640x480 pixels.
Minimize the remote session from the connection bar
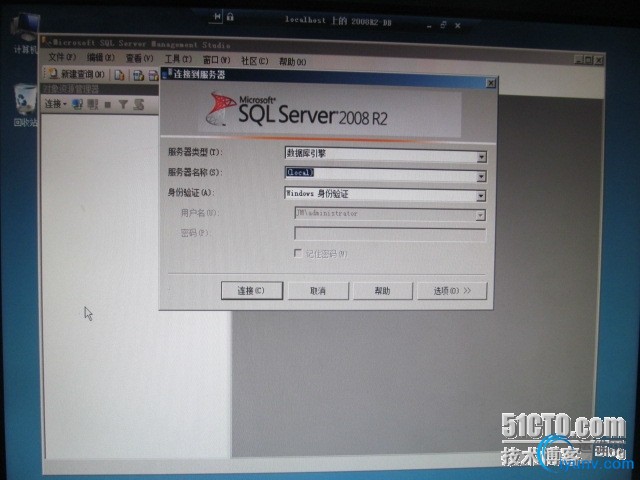tap(429, 26)
